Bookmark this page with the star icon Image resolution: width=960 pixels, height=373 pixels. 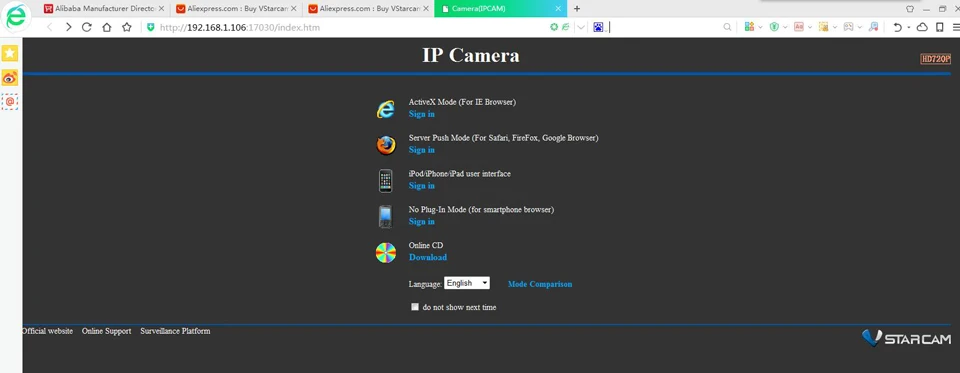[x=127, y=27]
